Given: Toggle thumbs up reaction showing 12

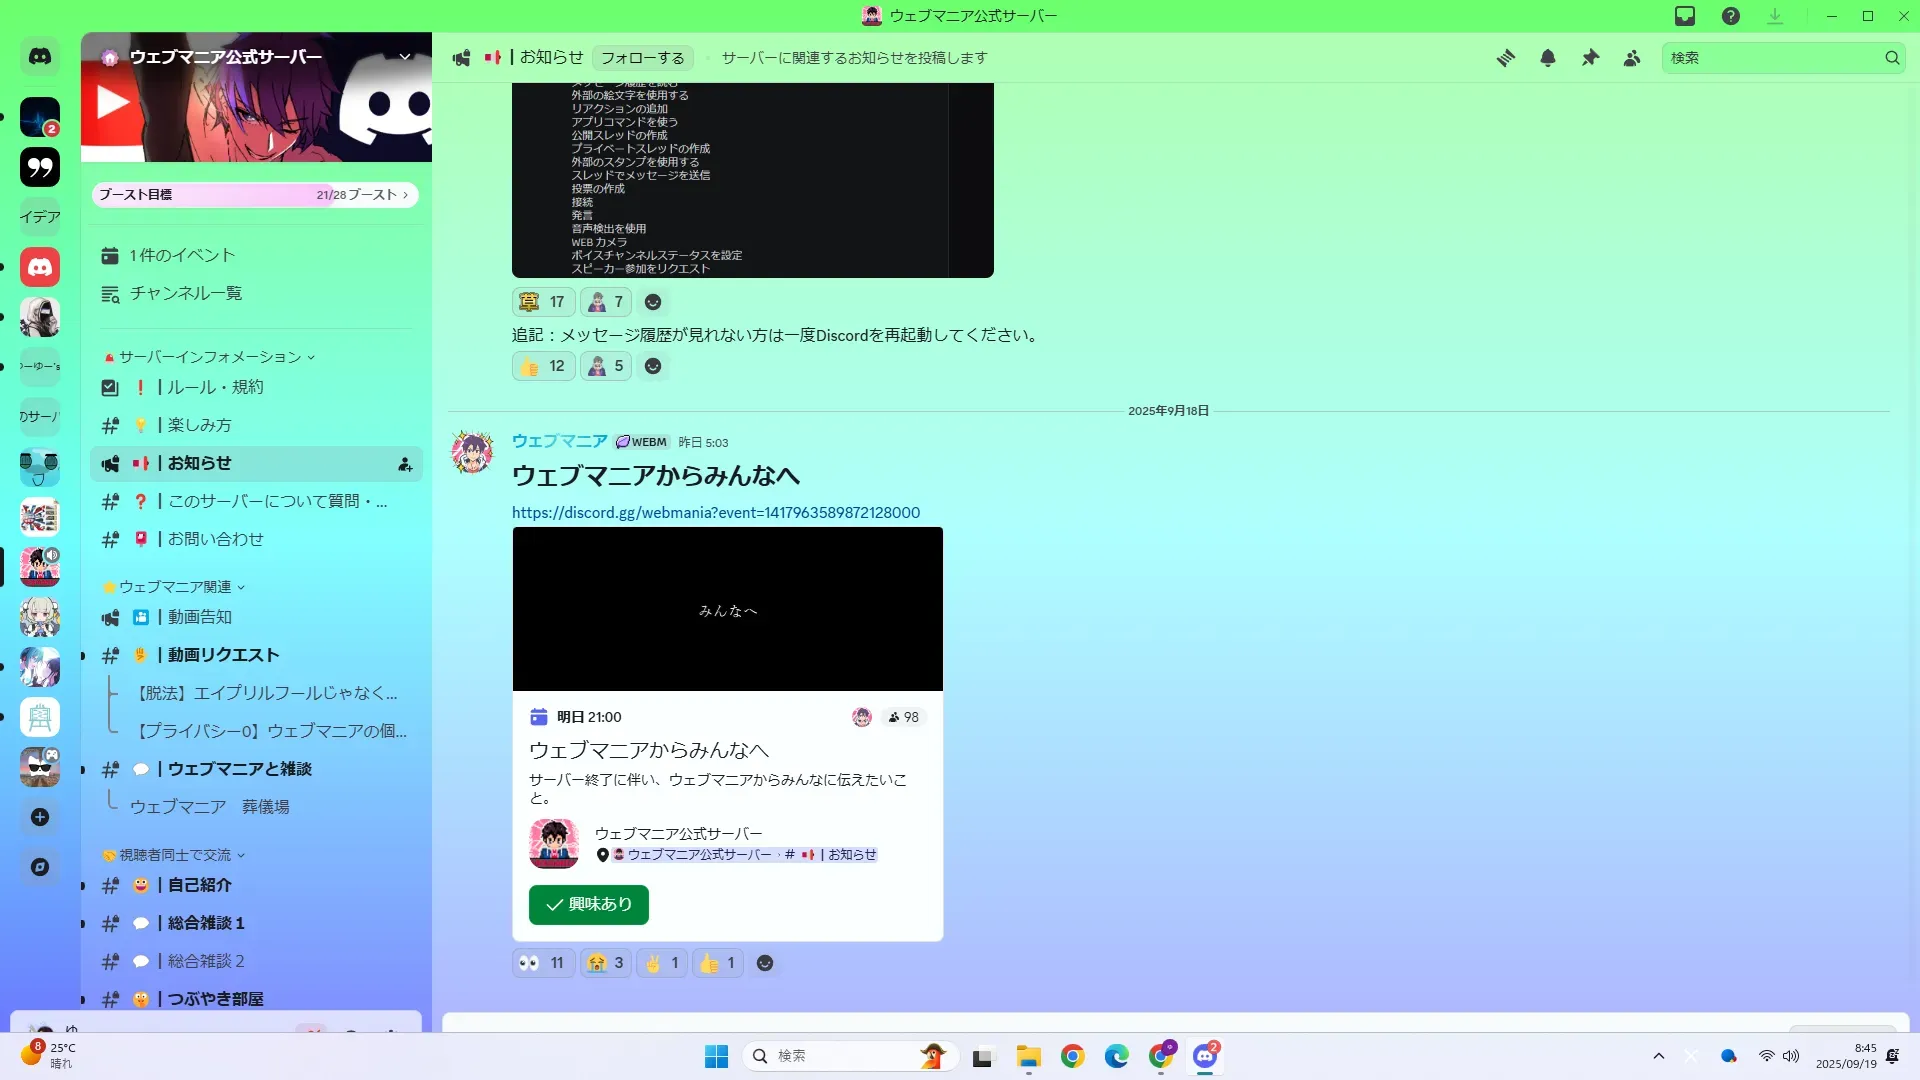Looking at the screenshot, I should coord(543,366).
